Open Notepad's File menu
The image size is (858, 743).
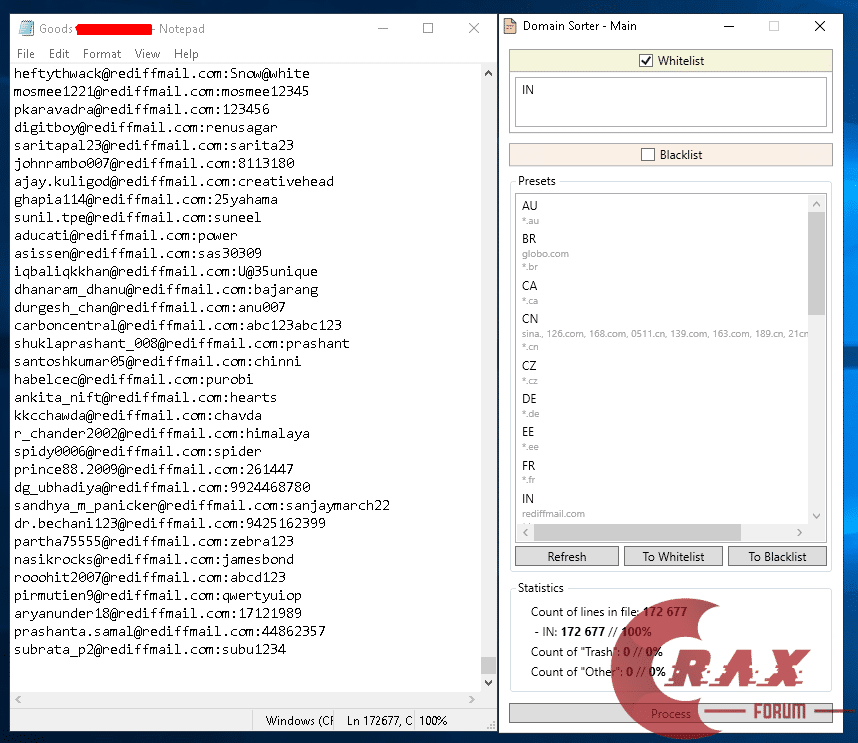point(25,54)
